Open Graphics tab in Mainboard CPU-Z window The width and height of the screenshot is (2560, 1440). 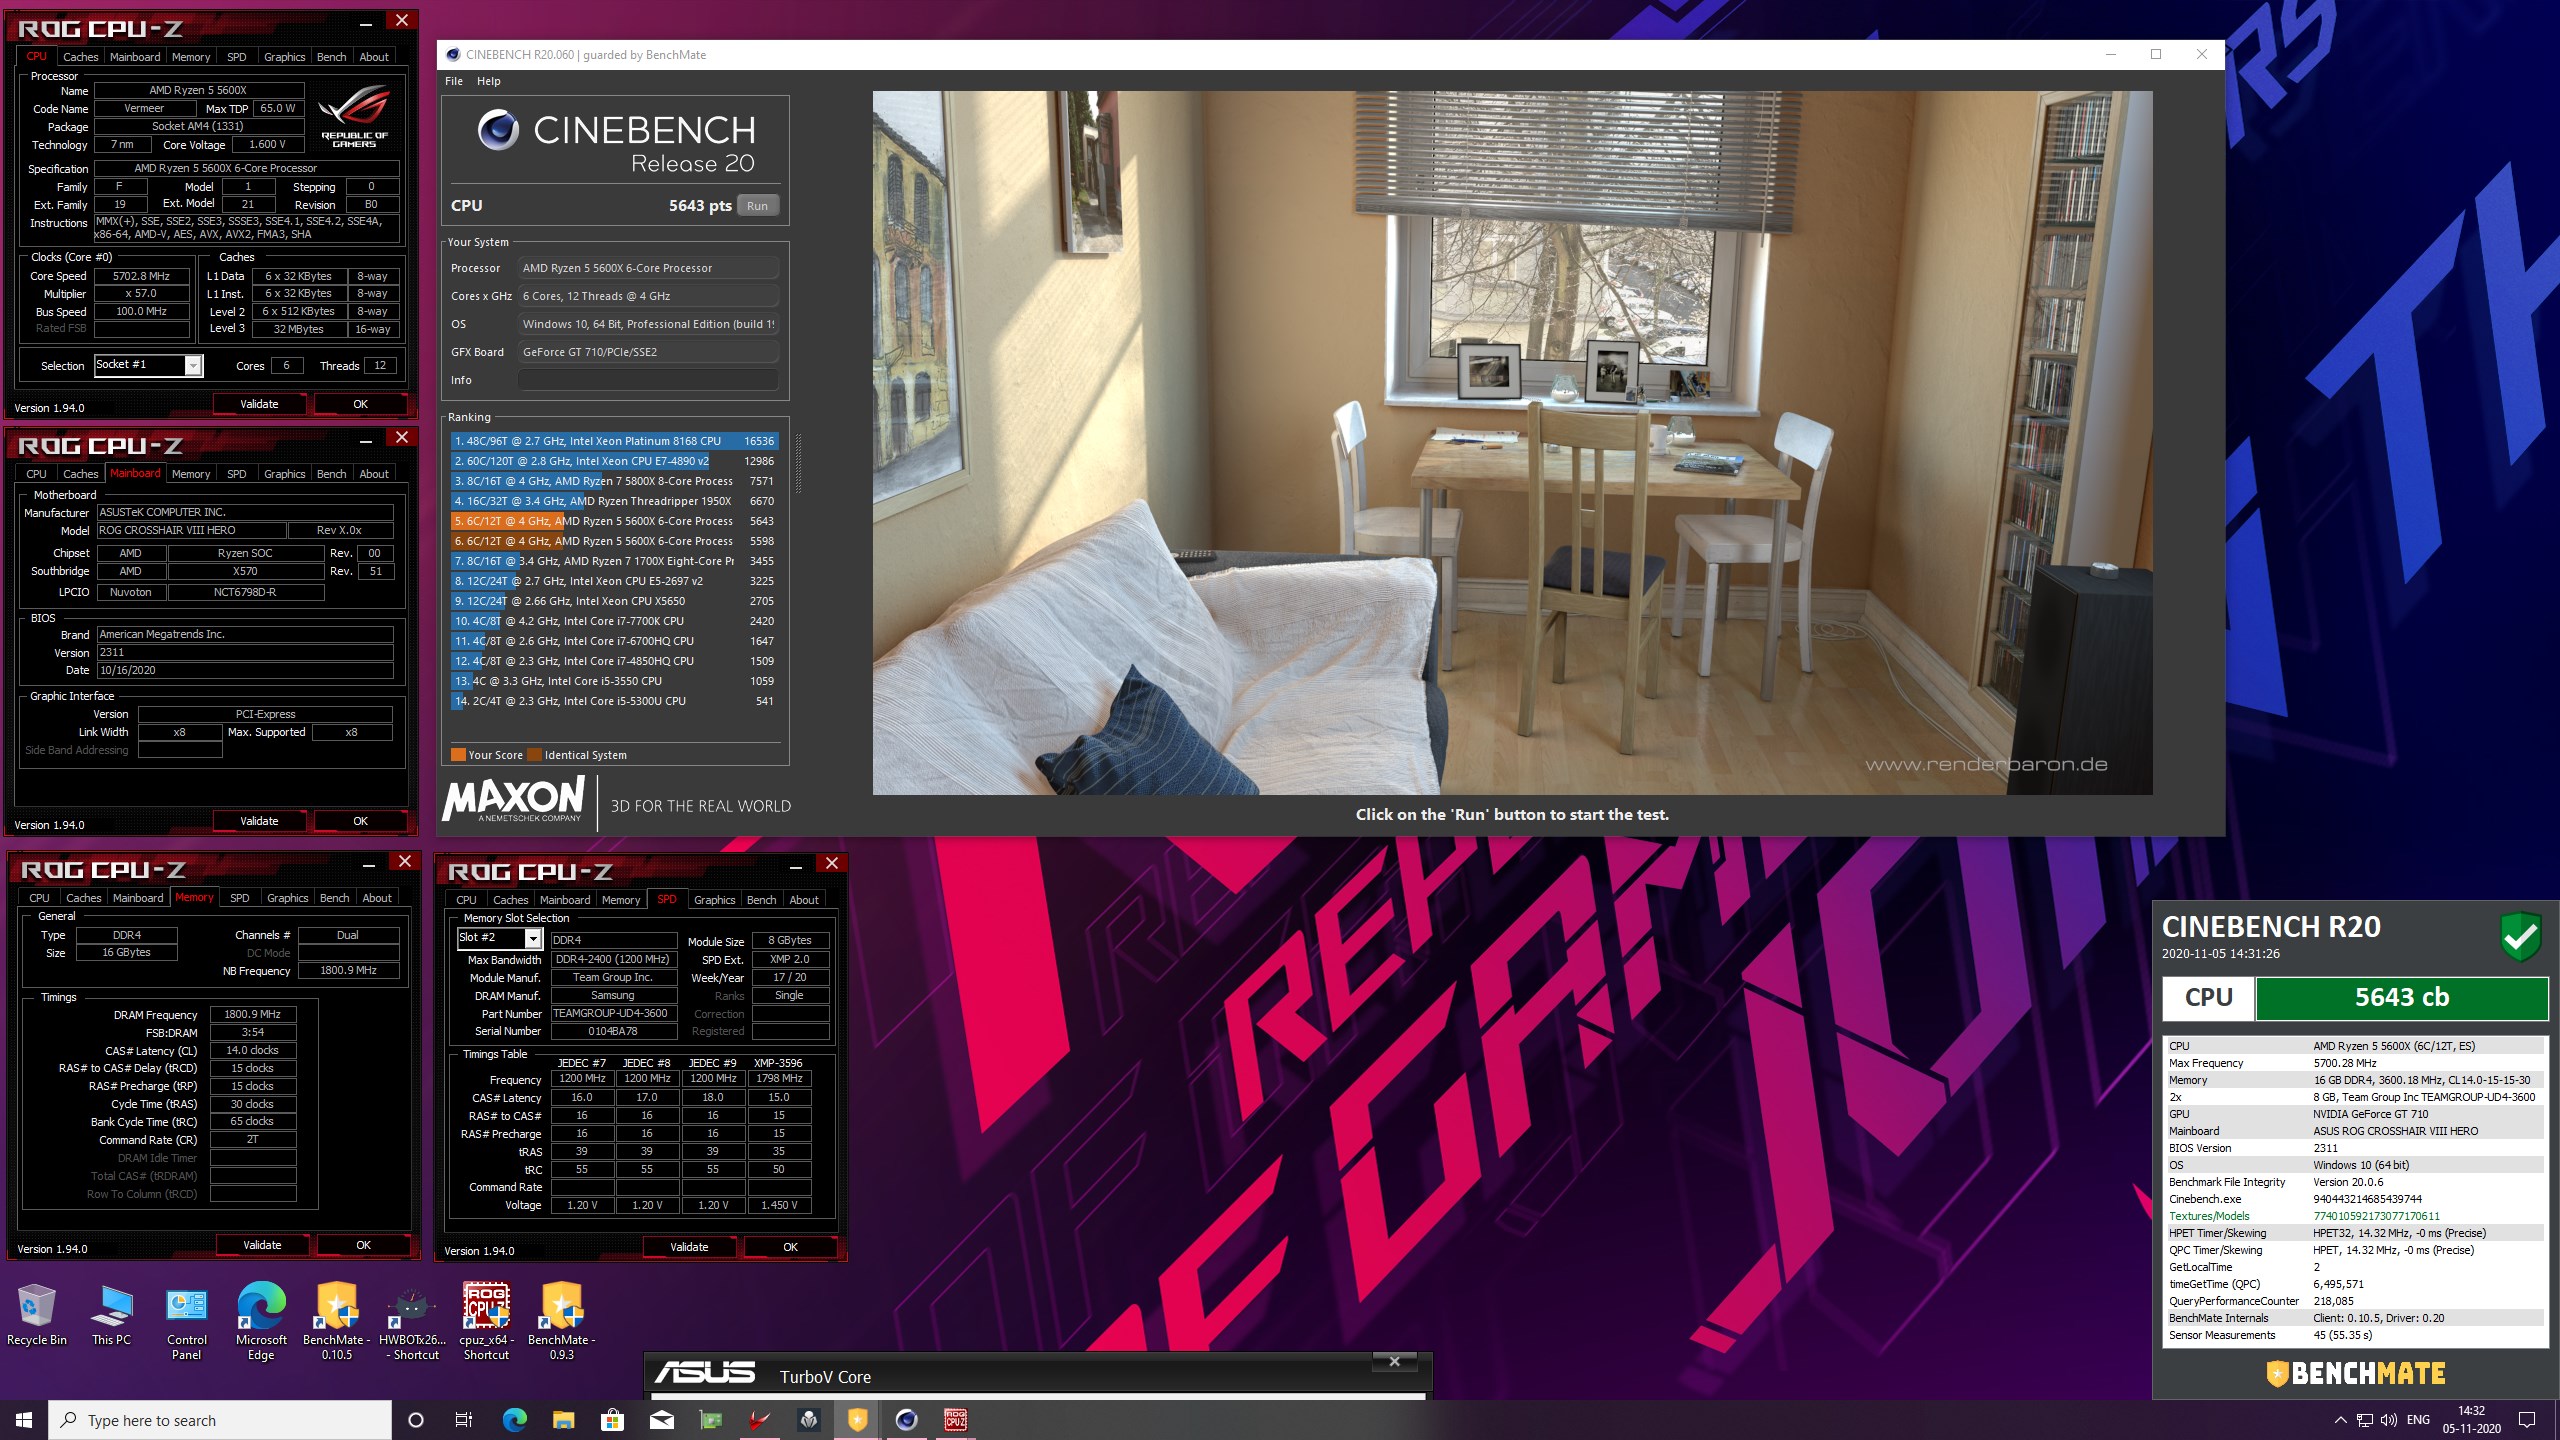tap(284, 474)
